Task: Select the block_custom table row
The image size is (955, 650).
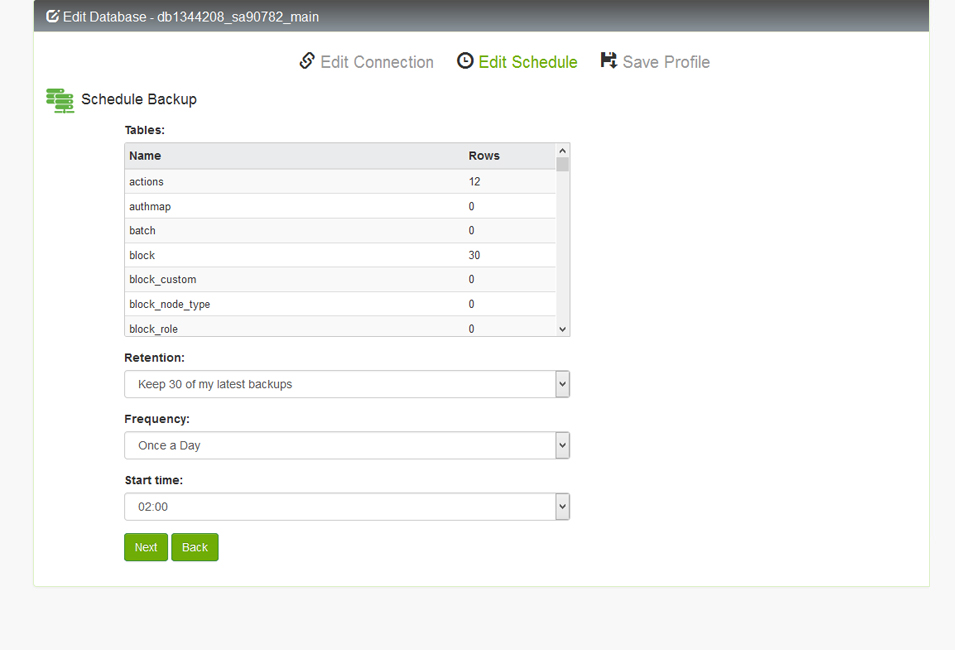Action: [x=340, y=280]
